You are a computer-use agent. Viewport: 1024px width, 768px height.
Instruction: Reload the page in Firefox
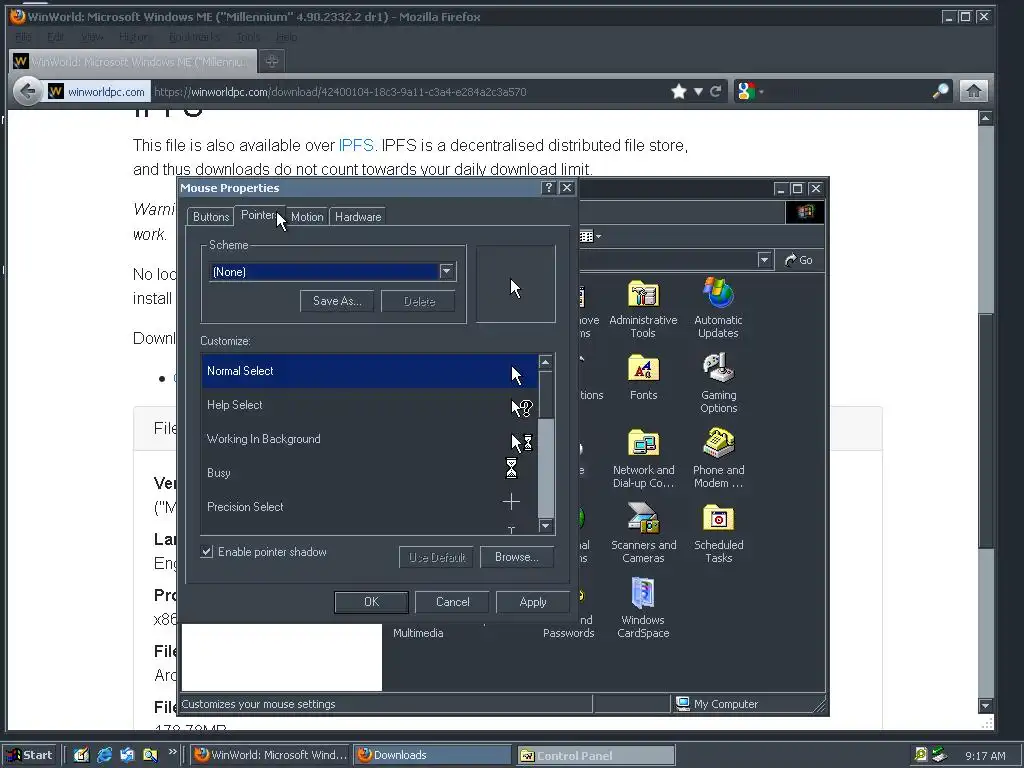pos(716,91)
